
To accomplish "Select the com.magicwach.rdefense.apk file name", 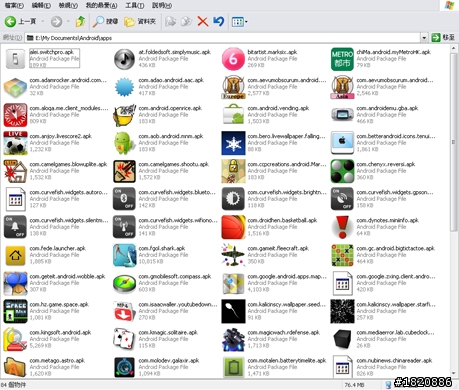I will (284, 332).
